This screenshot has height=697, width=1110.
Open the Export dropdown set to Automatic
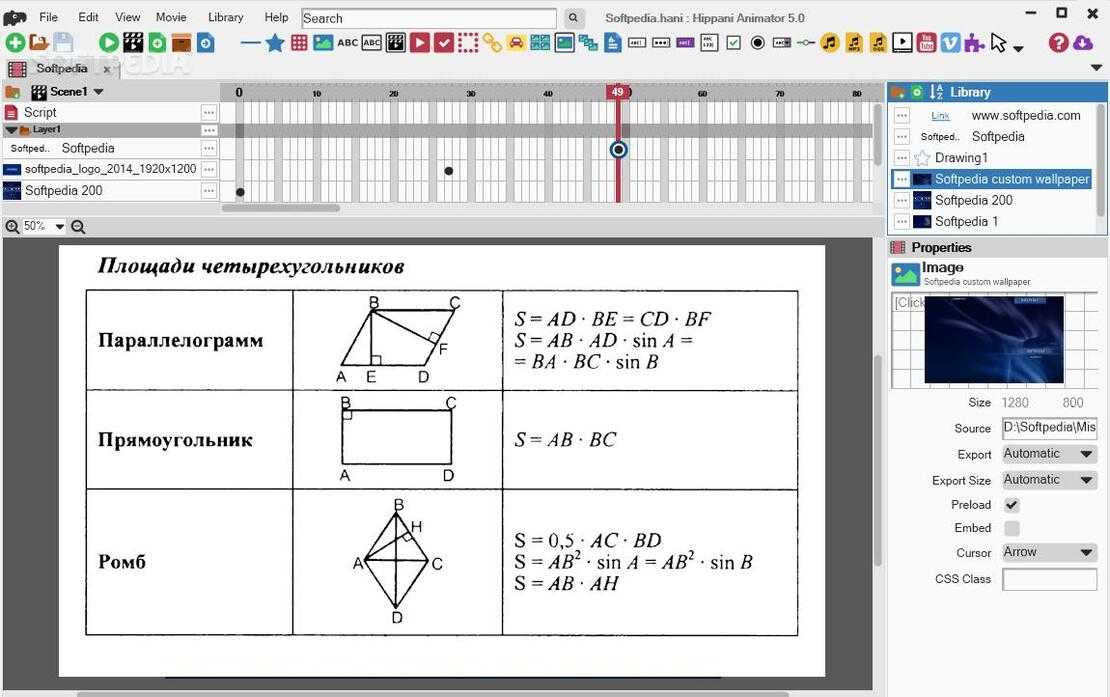point(1049,454)
